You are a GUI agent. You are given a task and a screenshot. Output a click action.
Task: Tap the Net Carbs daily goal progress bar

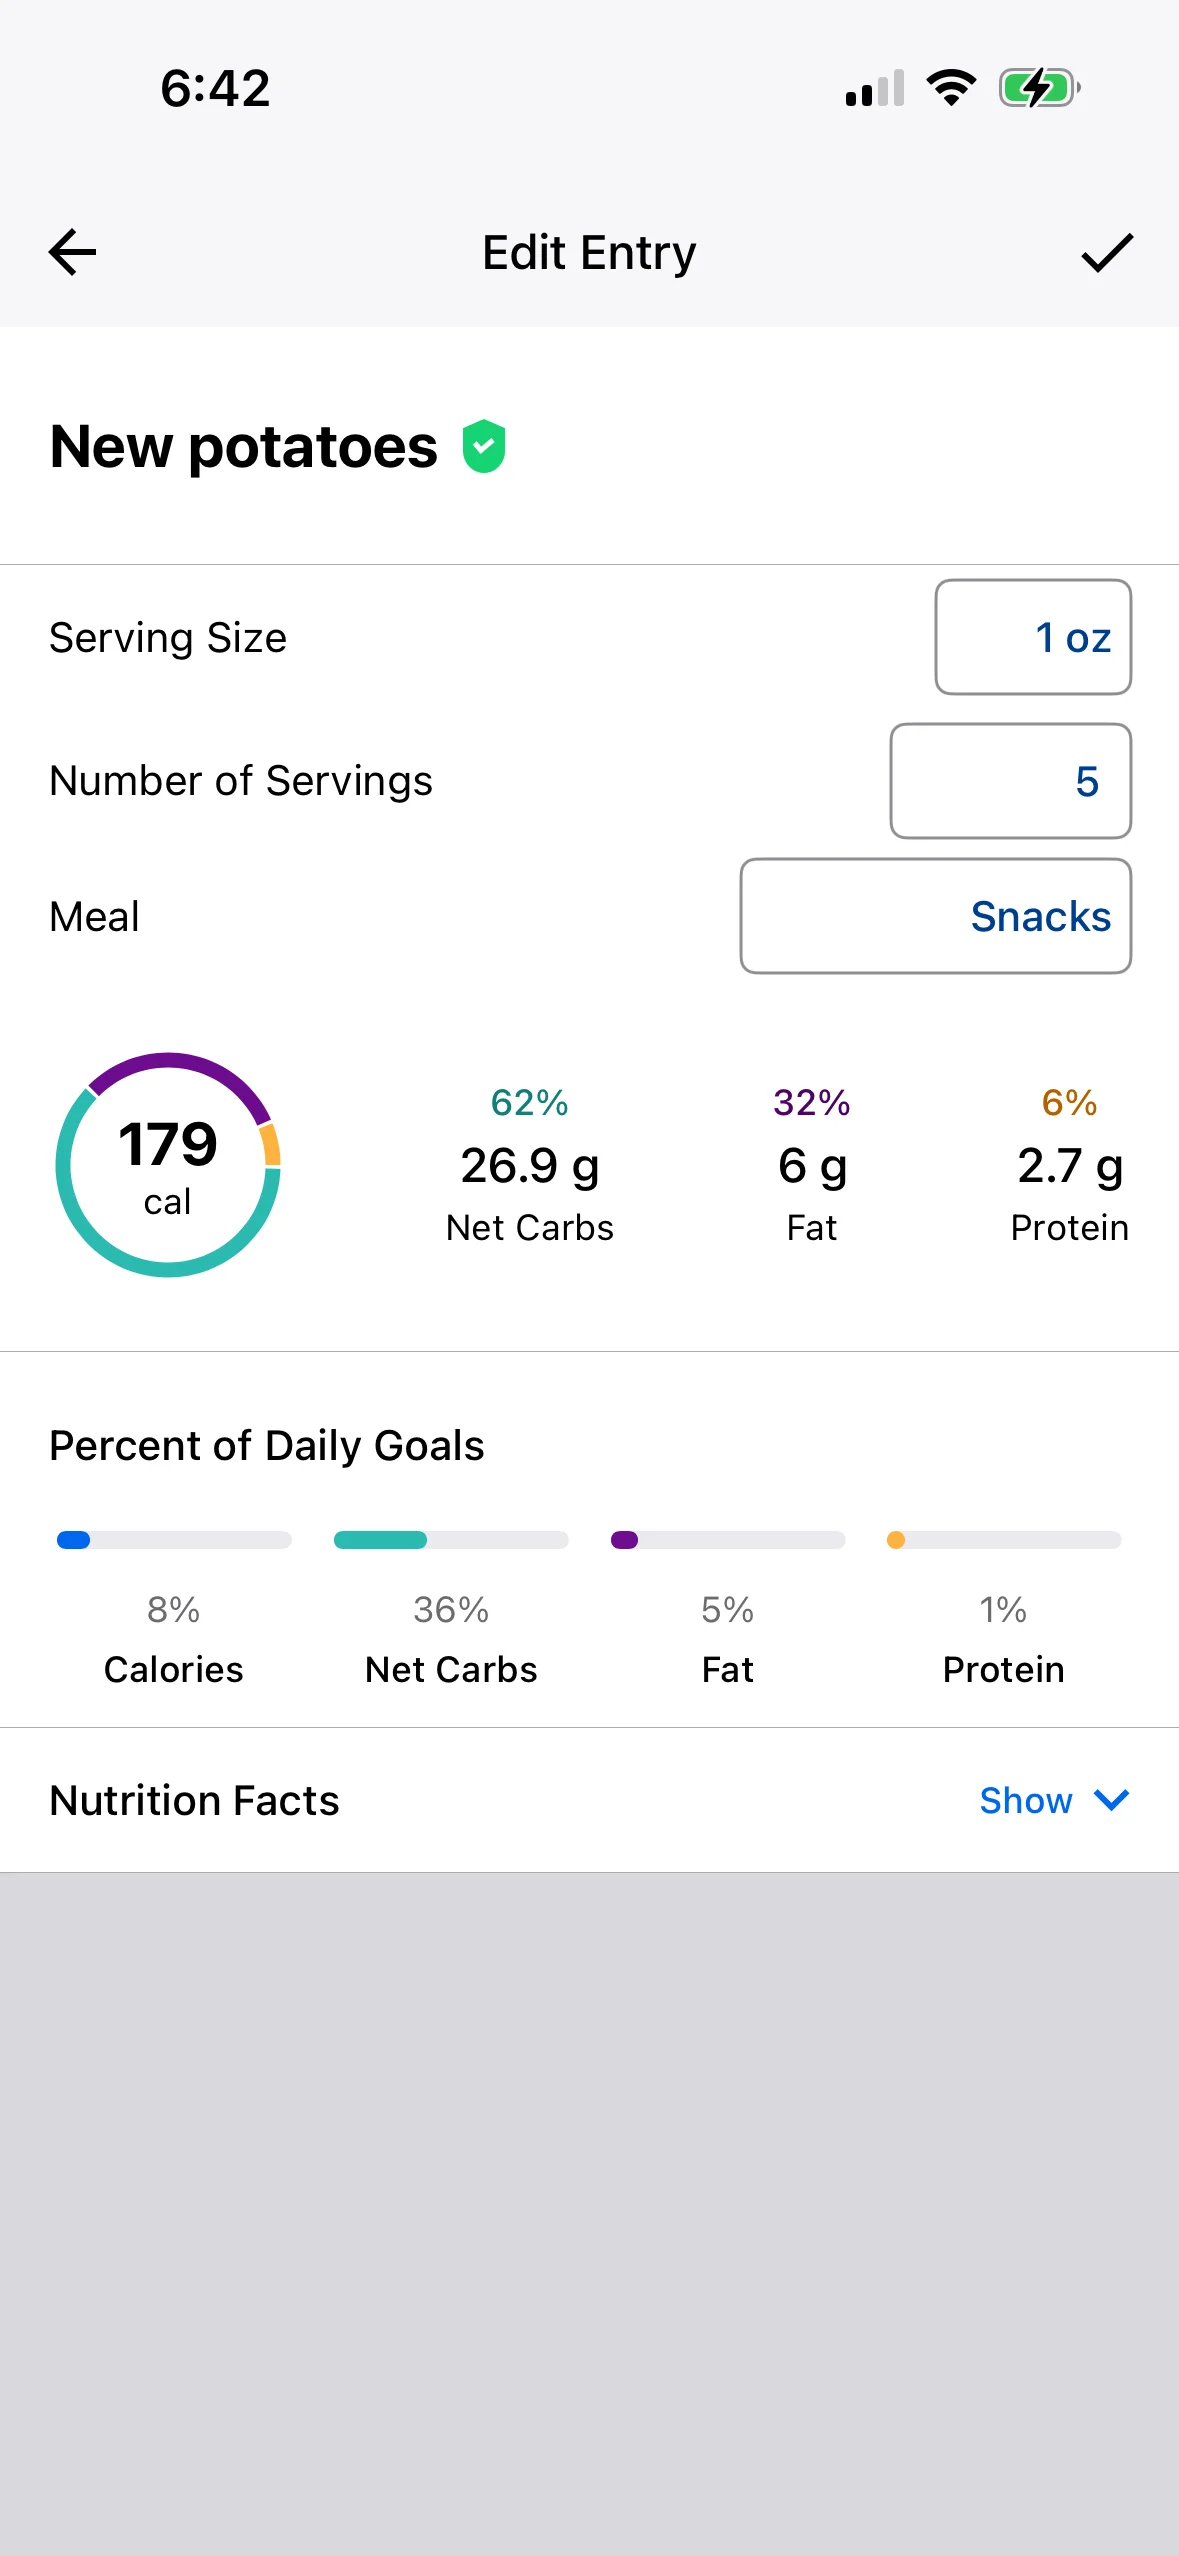[451, 1540]
